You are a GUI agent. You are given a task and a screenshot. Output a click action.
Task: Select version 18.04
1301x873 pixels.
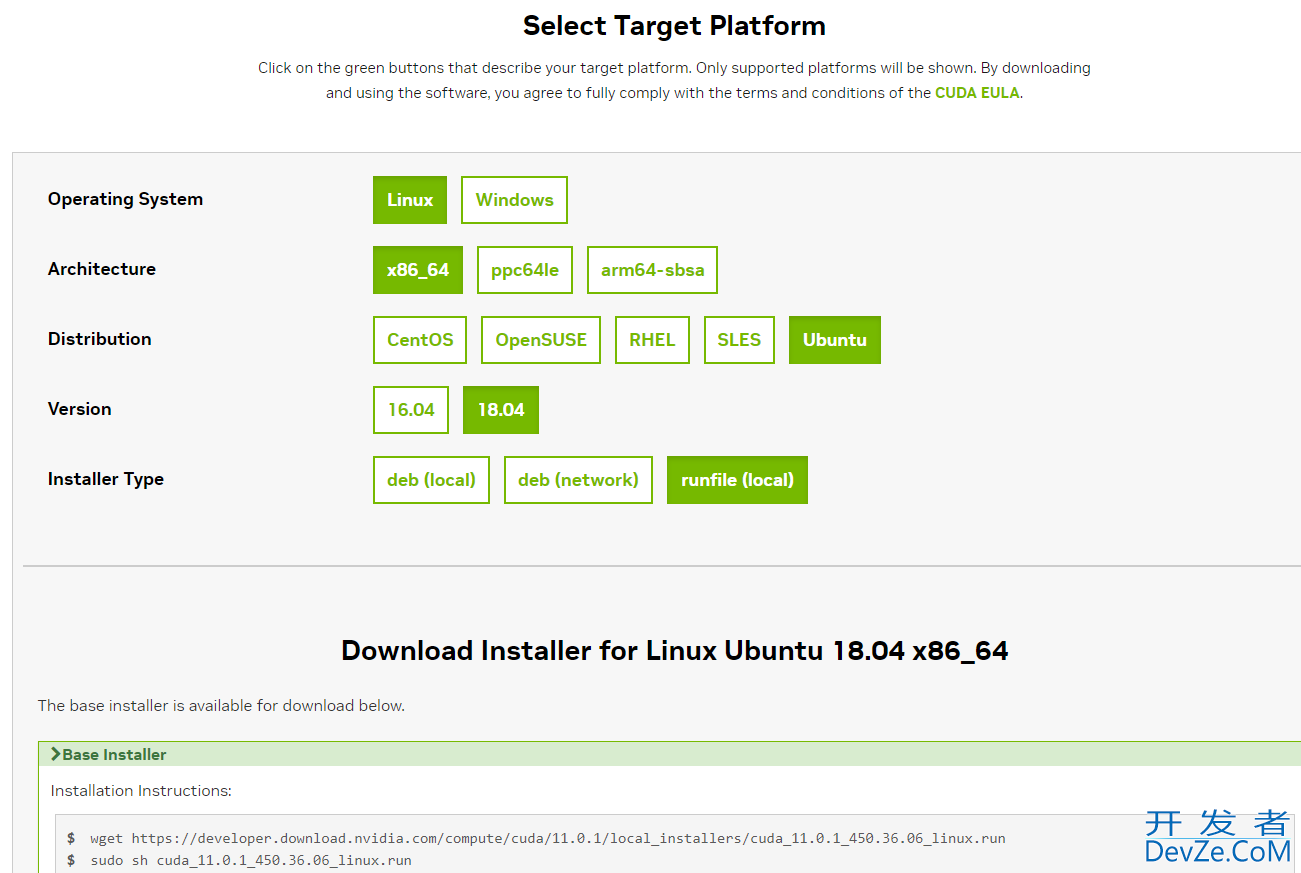point(501,410)
